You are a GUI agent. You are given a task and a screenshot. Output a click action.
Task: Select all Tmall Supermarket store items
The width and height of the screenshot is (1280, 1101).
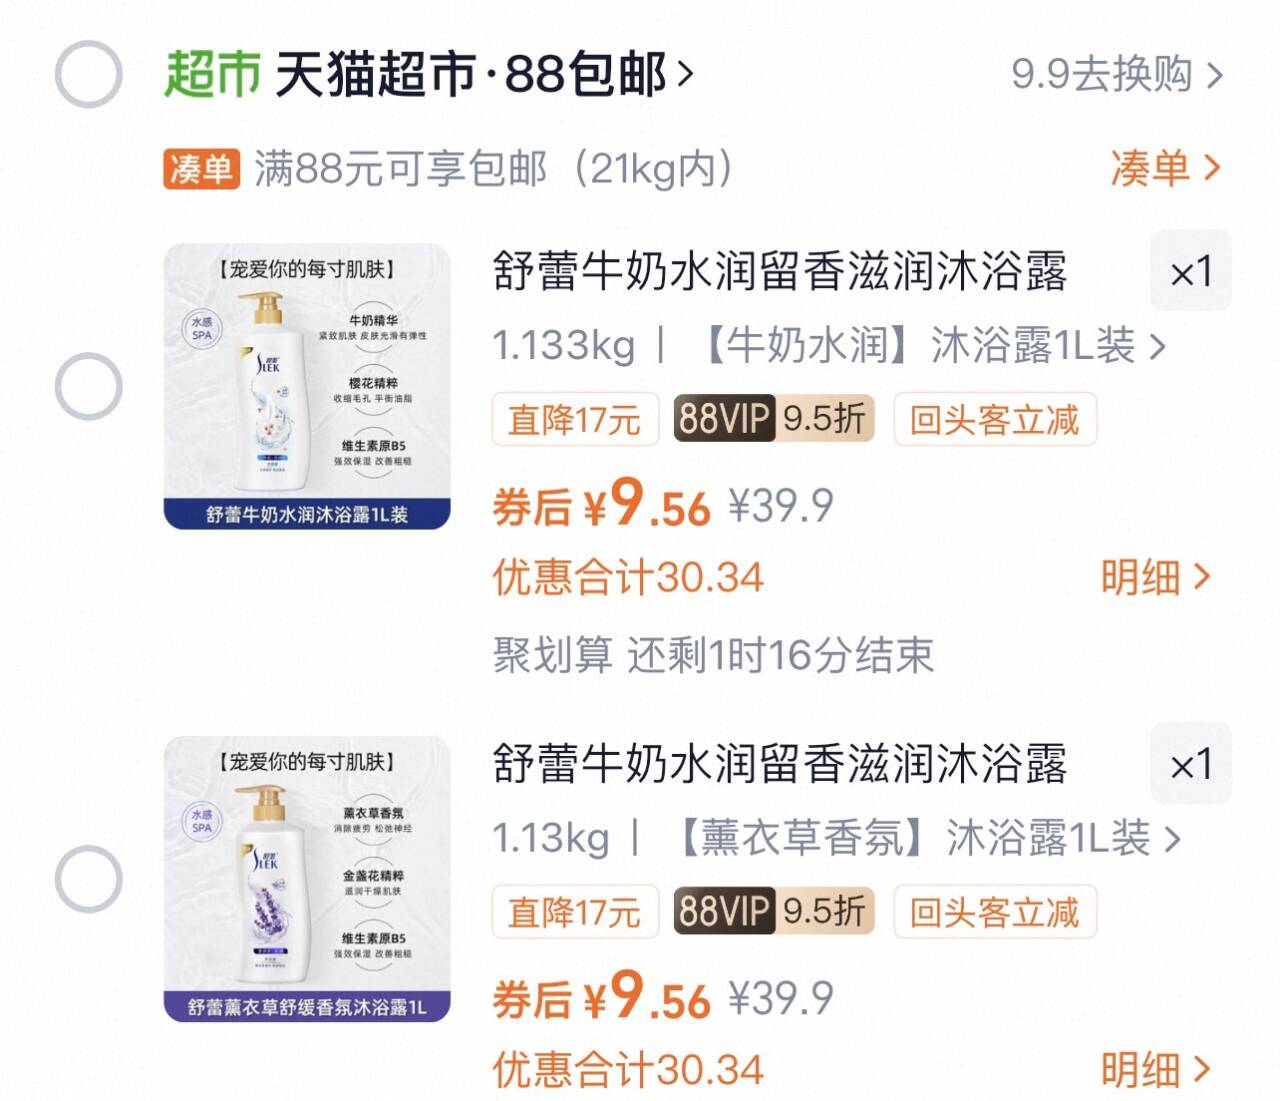[88, 74]
